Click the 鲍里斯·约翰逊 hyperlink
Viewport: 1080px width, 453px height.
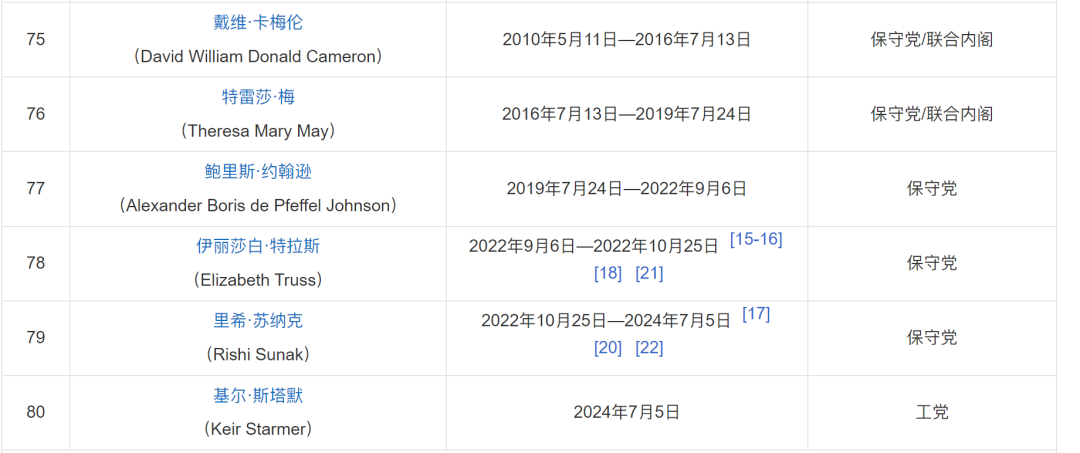pyautogui.click(x=258, y=172)
